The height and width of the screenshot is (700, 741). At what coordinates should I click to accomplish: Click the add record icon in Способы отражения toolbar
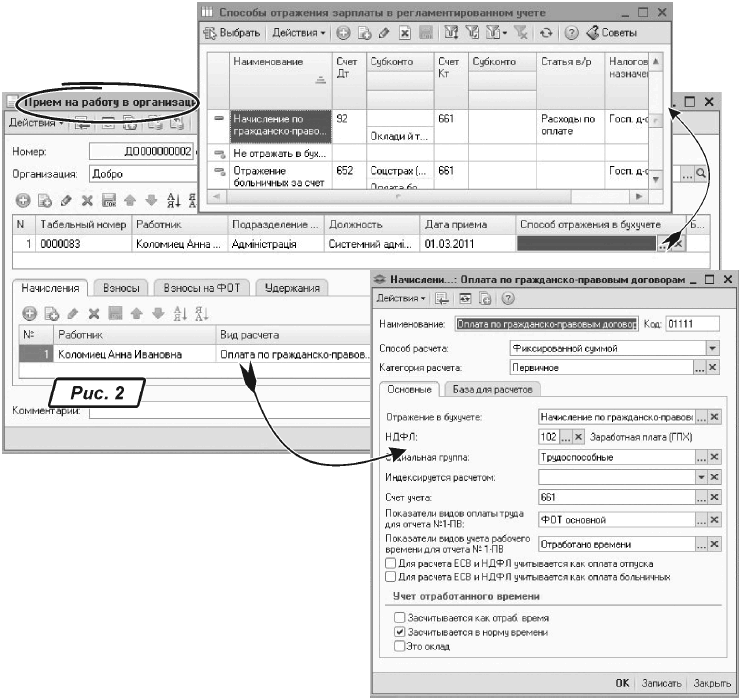343,33
